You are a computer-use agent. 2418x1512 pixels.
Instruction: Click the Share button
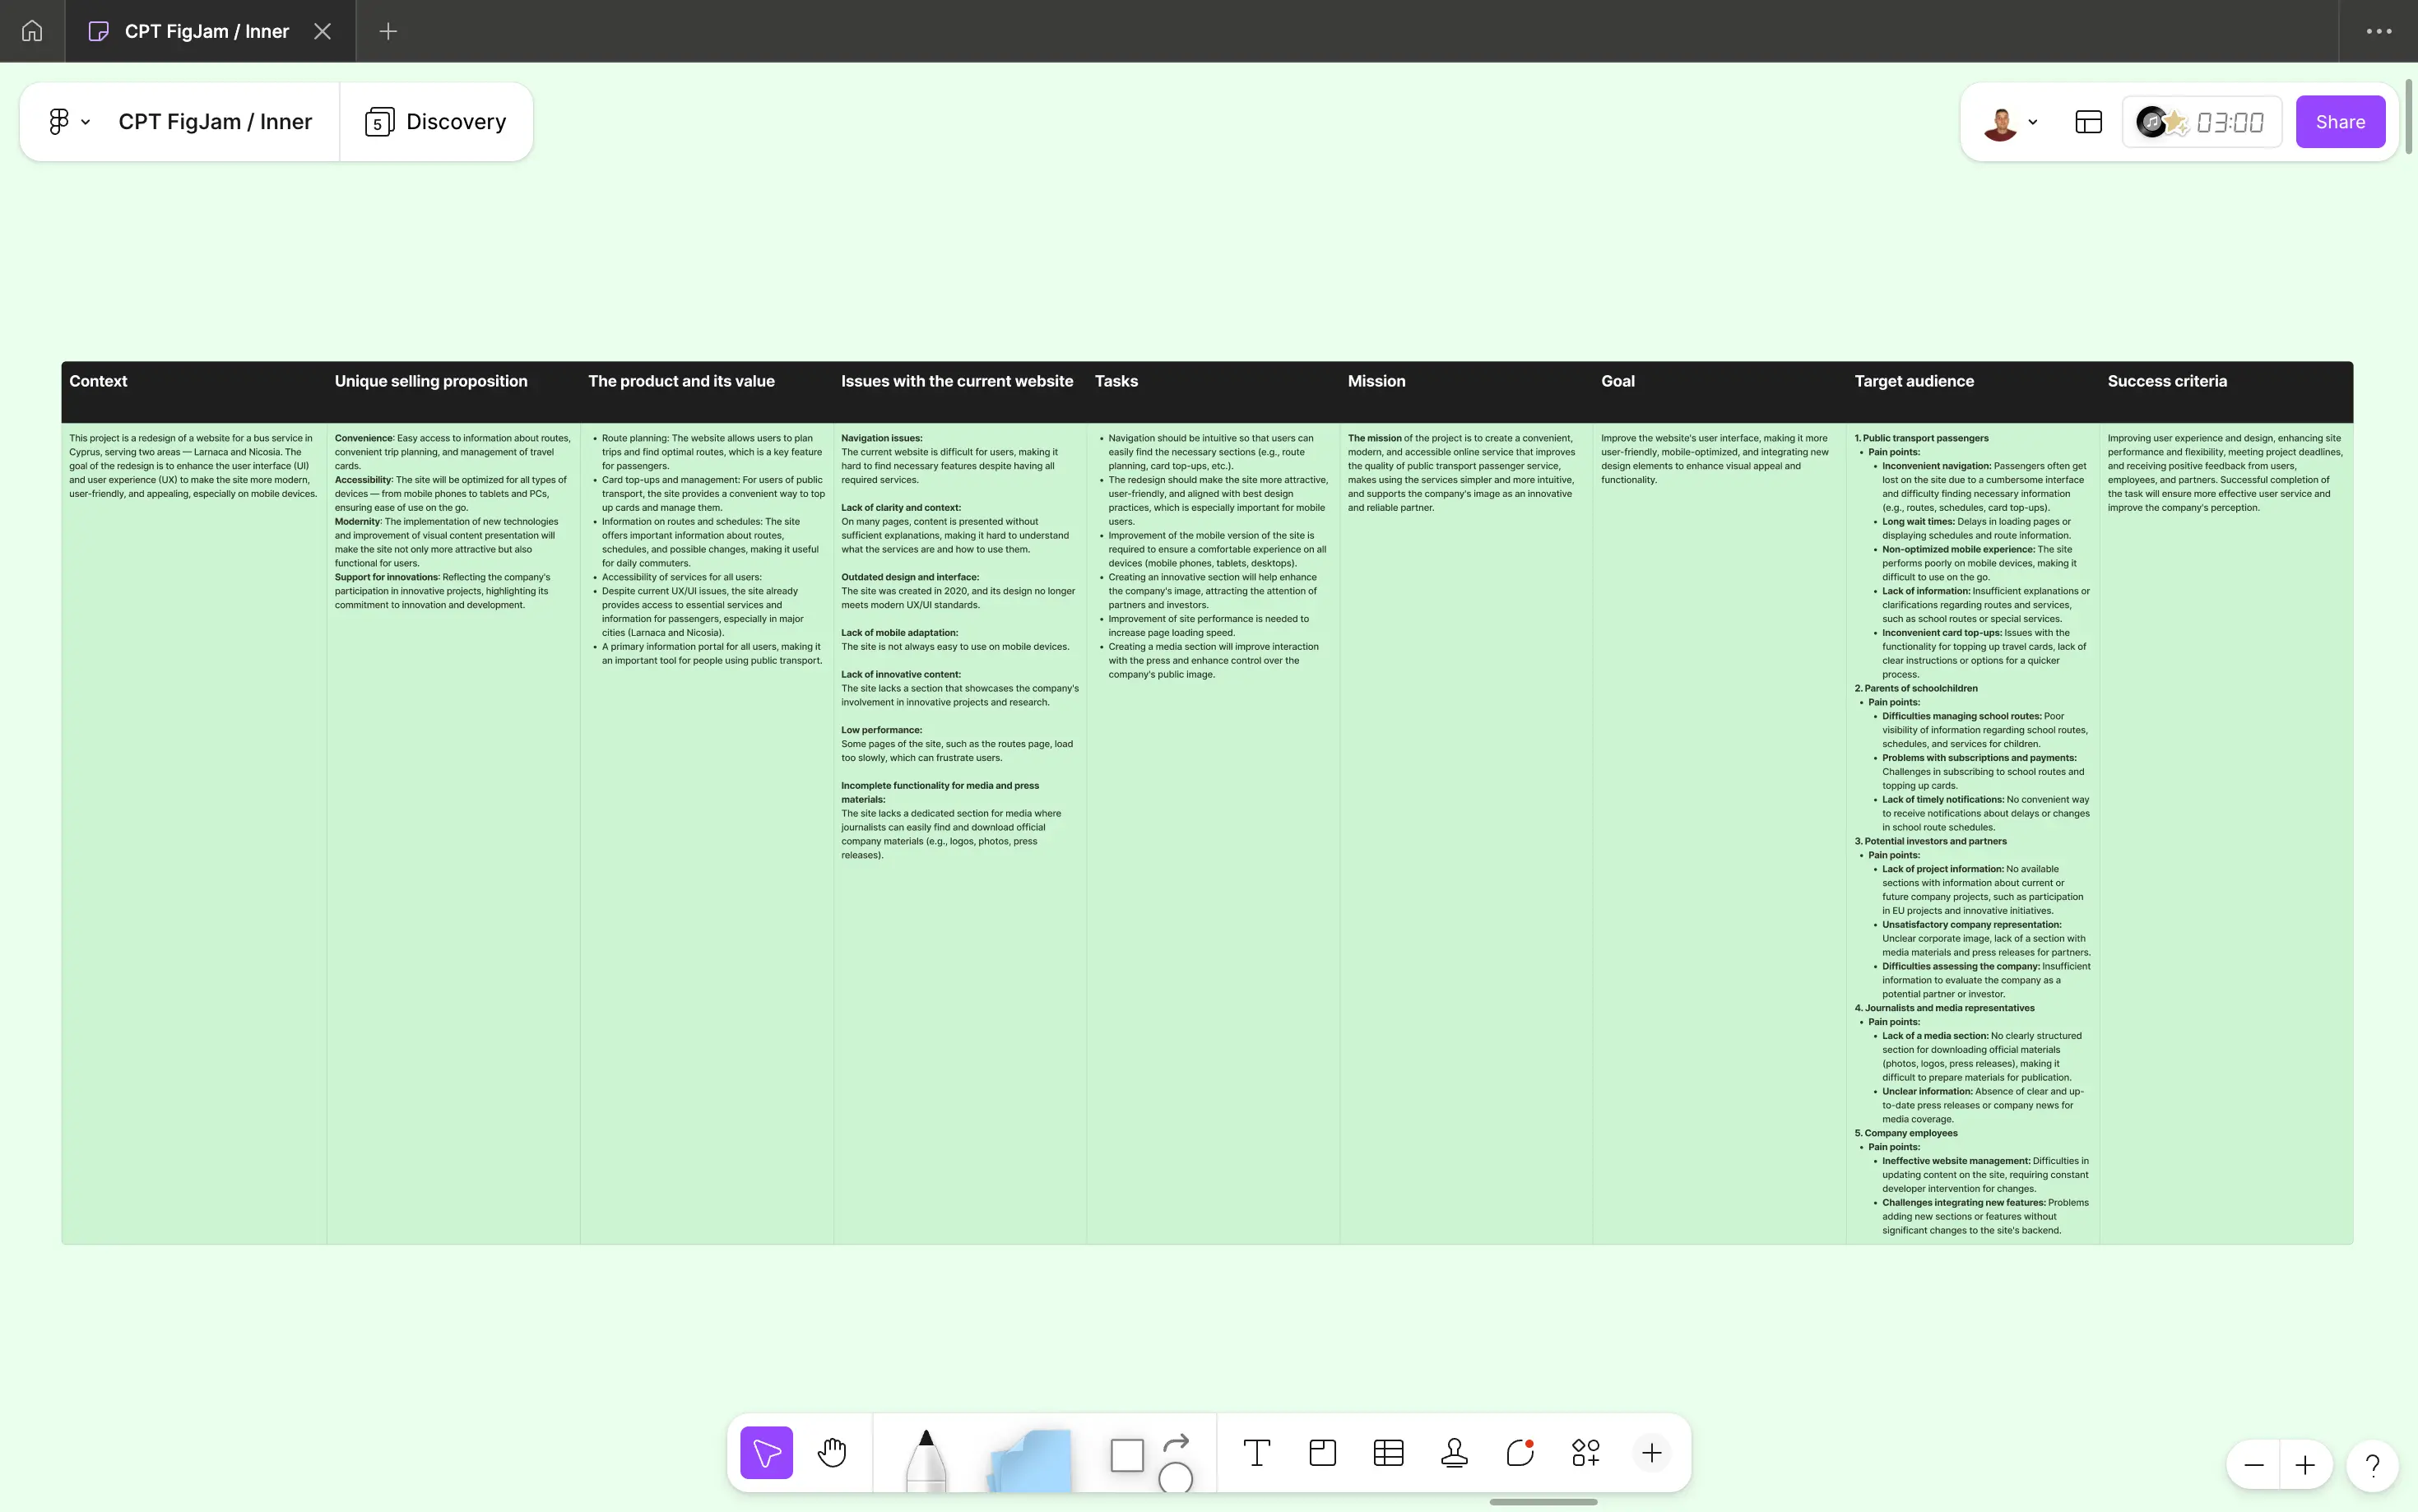(2339, 121)
